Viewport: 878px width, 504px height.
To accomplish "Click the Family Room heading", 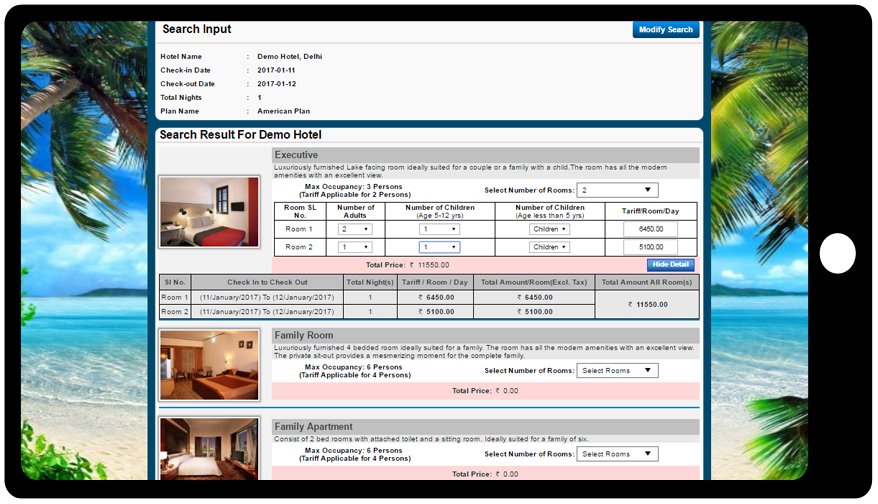I will (x=303, y=335).
